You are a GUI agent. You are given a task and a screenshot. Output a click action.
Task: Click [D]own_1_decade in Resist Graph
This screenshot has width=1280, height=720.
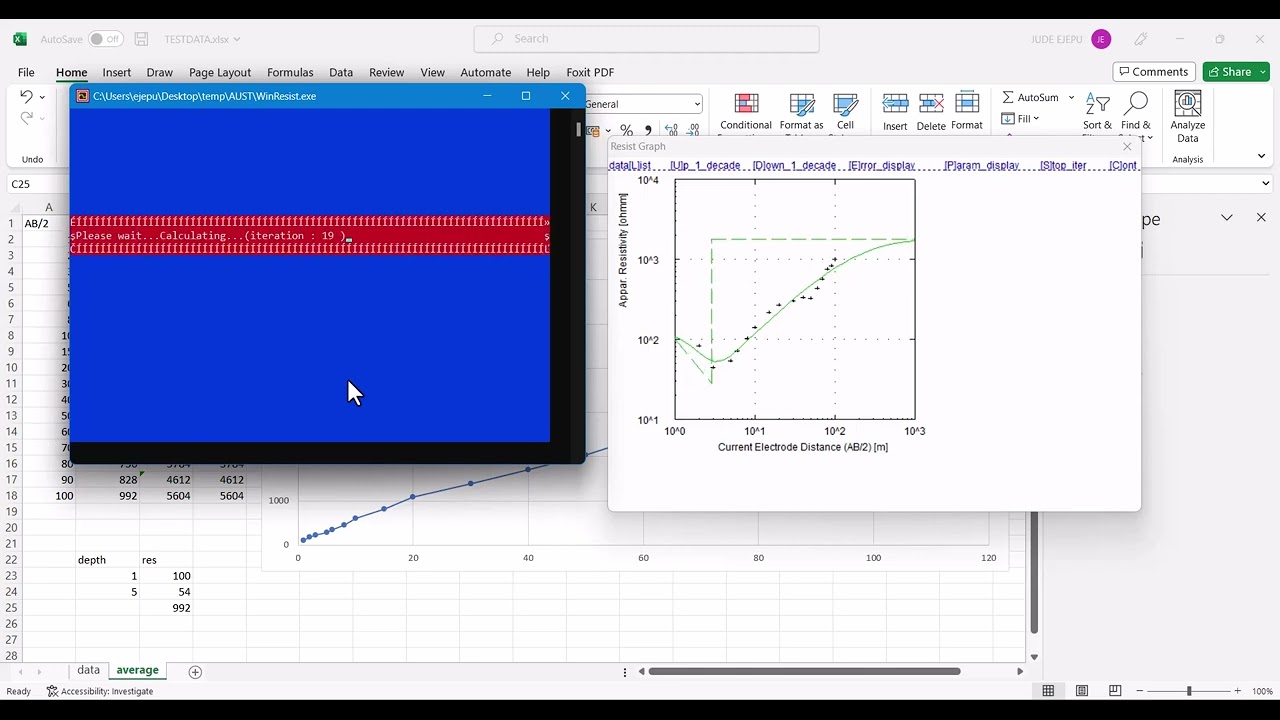pos(794,165)
